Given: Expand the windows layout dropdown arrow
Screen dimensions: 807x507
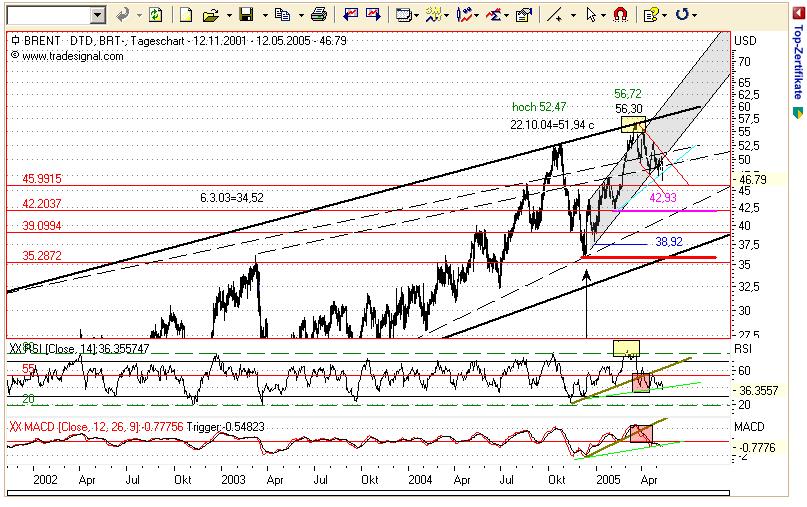Looking at the screenshot, I should pyautogui.click(x=416, y=15).
